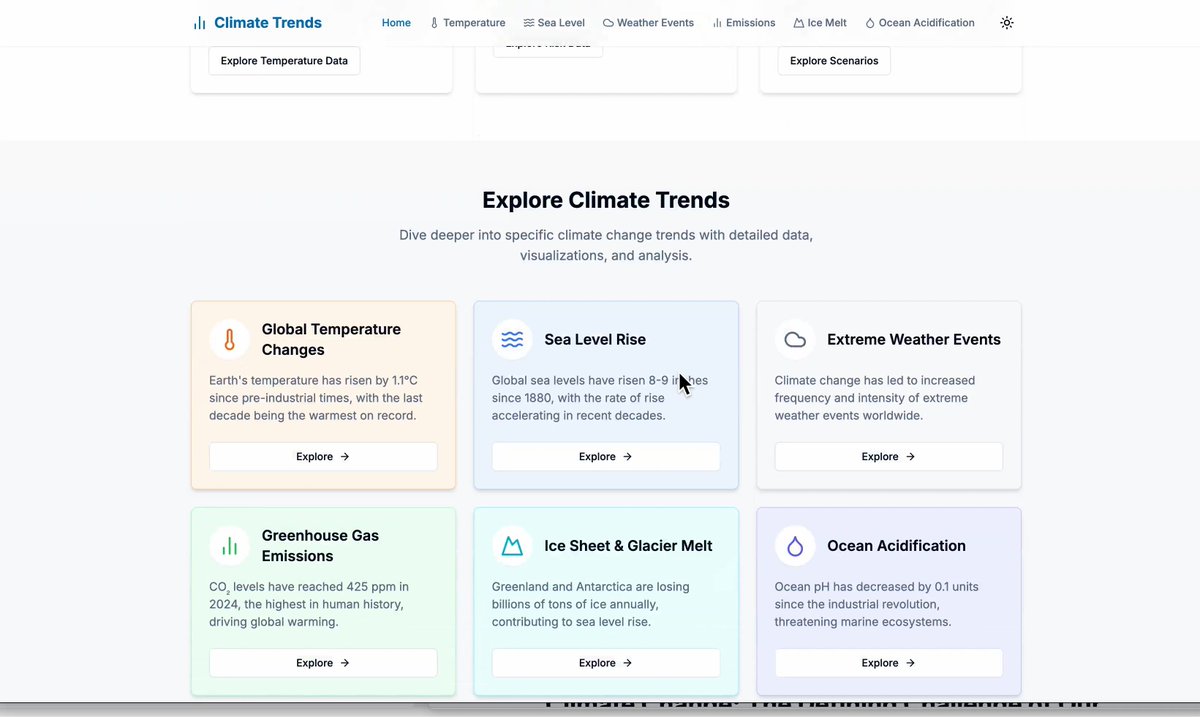Open Ice Melt from the navbar
1200x717 pixels.
[x=819, y=23]
